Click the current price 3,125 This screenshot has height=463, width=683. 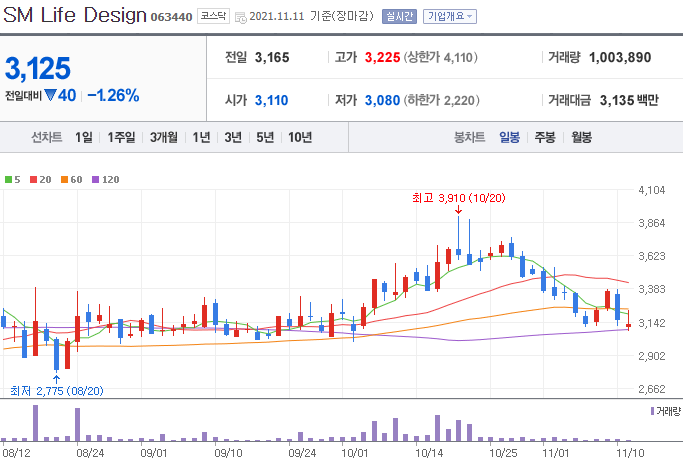[38, 68]
